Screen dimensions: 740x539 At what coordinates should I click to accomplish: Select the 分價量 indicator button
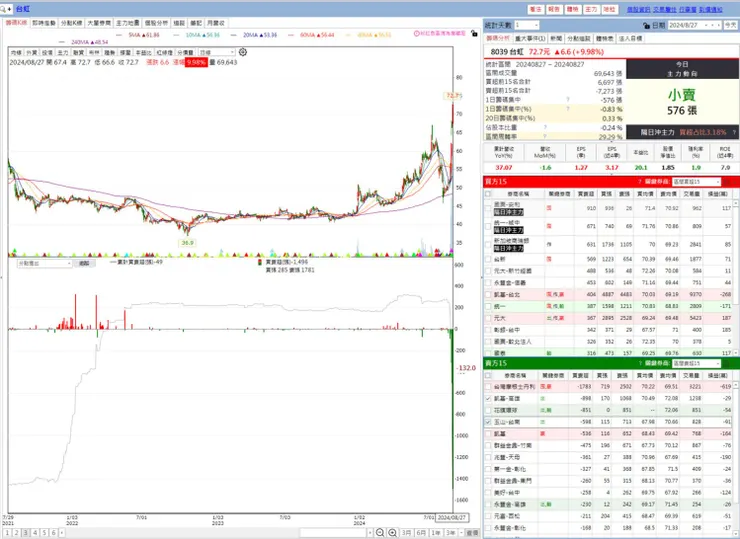[185, 52]
